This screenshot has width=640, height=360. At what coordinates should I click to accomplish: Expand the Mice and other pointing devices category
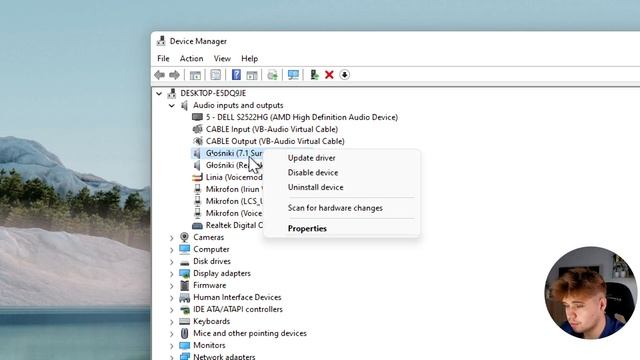coord(172,333)
